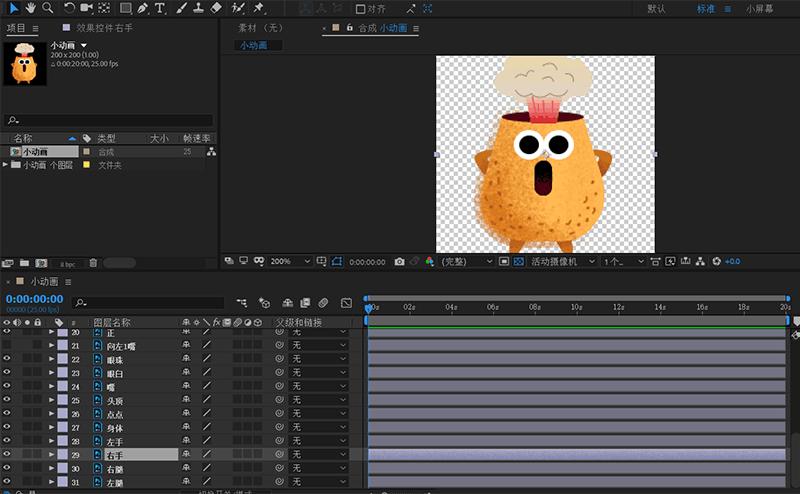Open the 活动摄像机 camera view dropdown
This screenshot has width=800, height=494.
[x=562, y=261]
